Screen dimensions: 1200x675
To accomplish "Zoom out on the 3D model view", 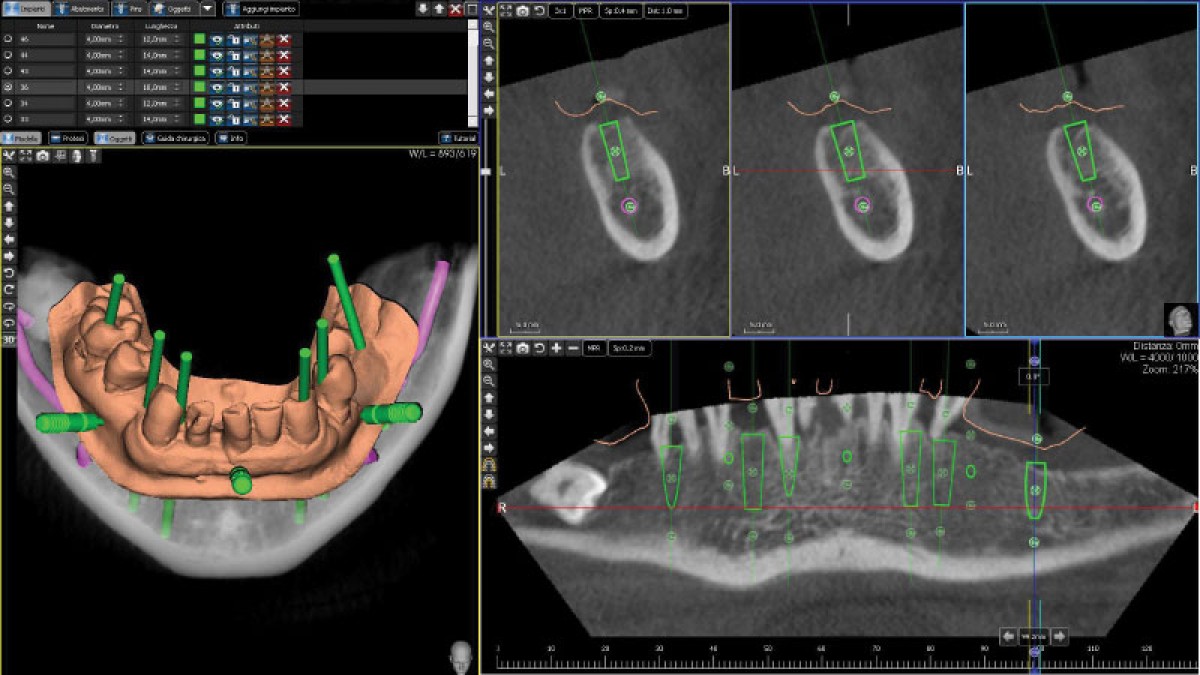I will point(9,189).
